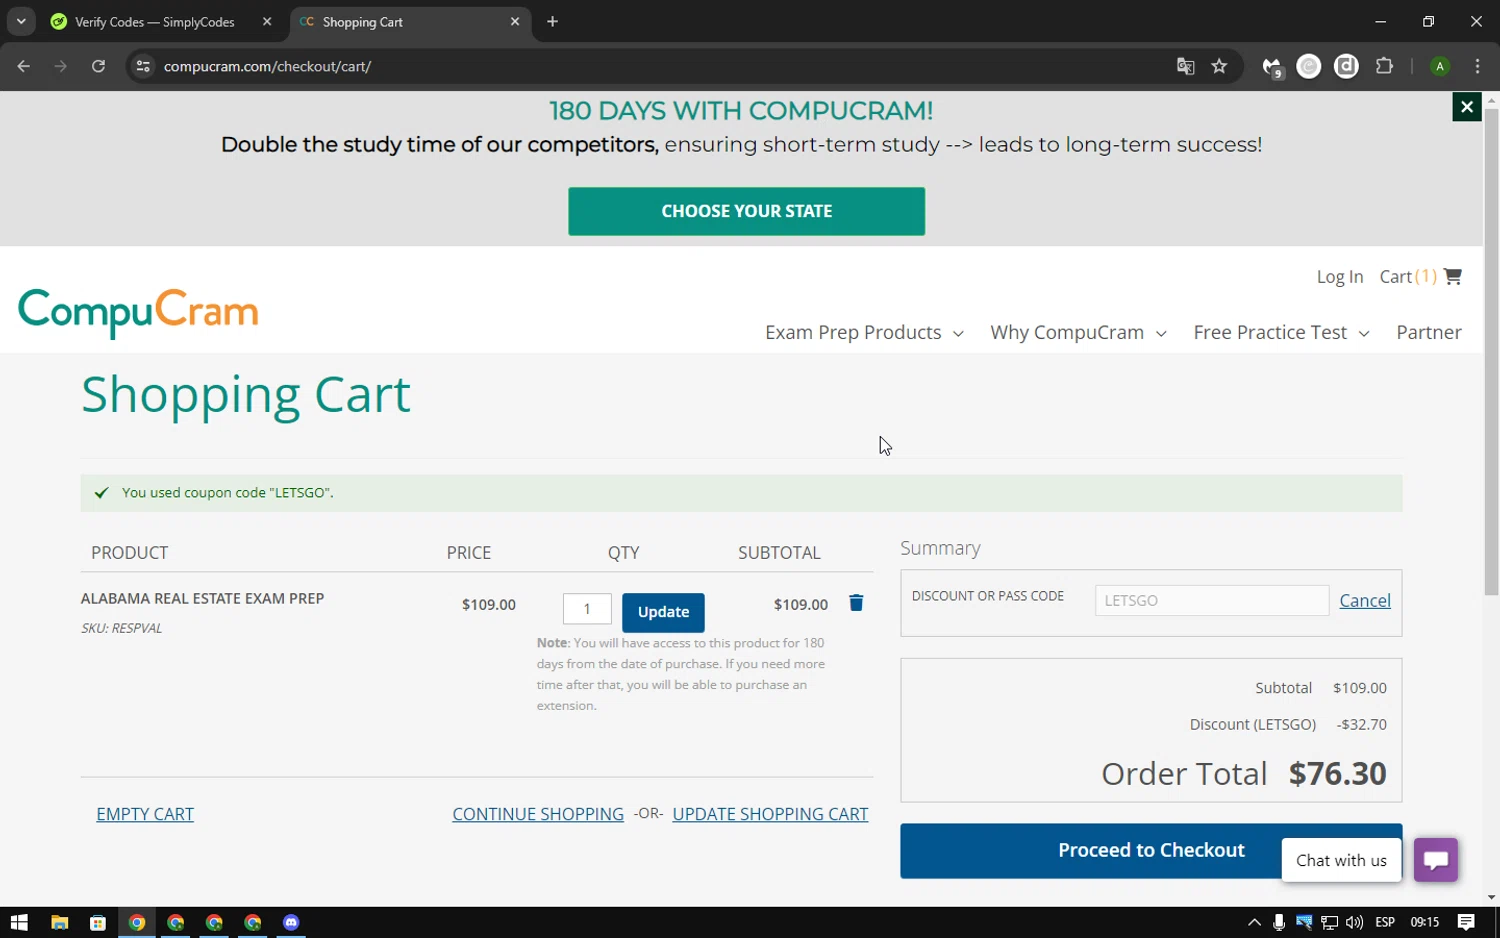Cancel the LETSGO coupon code
The width and height of the screenshot is (1500, 938).
1365,600
